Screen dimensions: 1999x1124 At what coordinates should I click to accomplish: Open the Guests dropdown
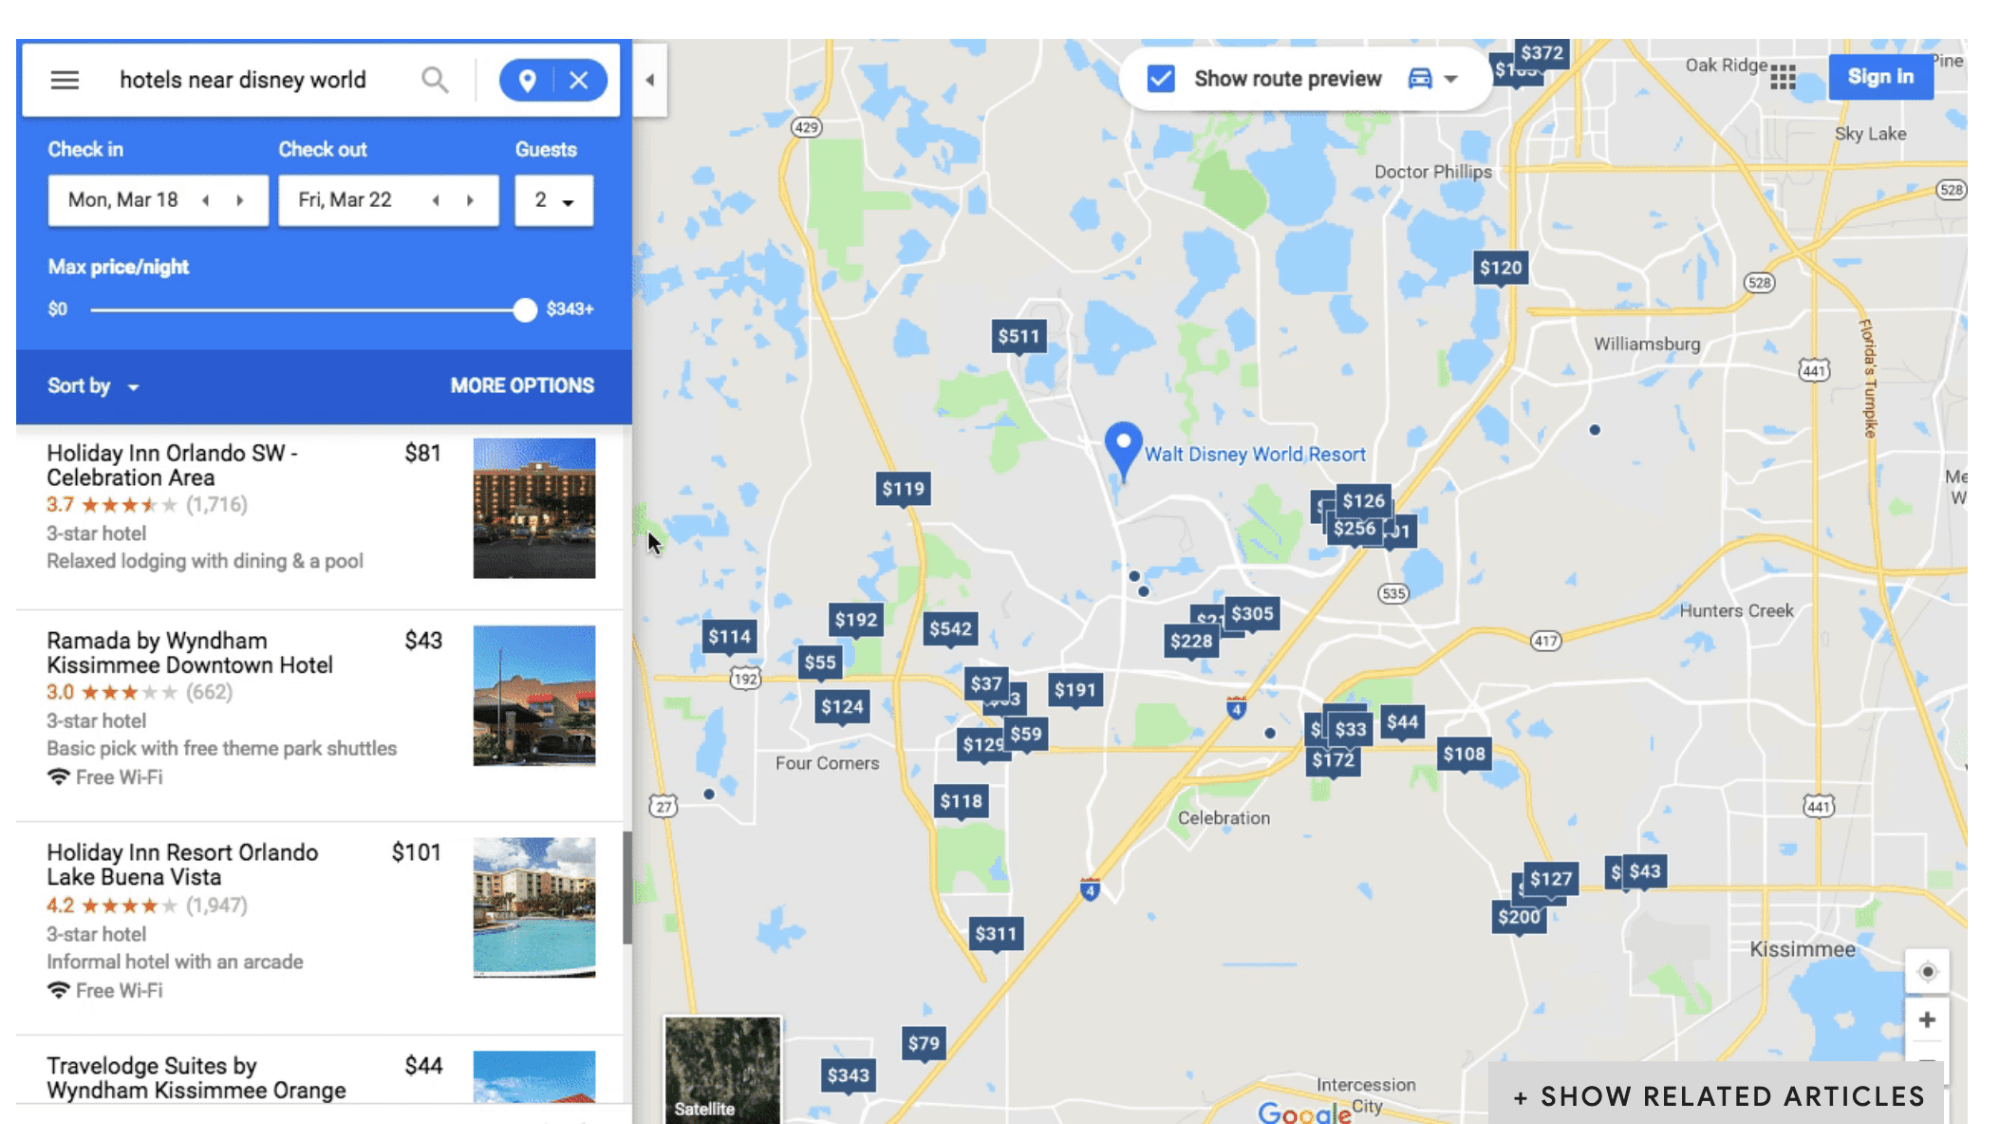point(554,200)
